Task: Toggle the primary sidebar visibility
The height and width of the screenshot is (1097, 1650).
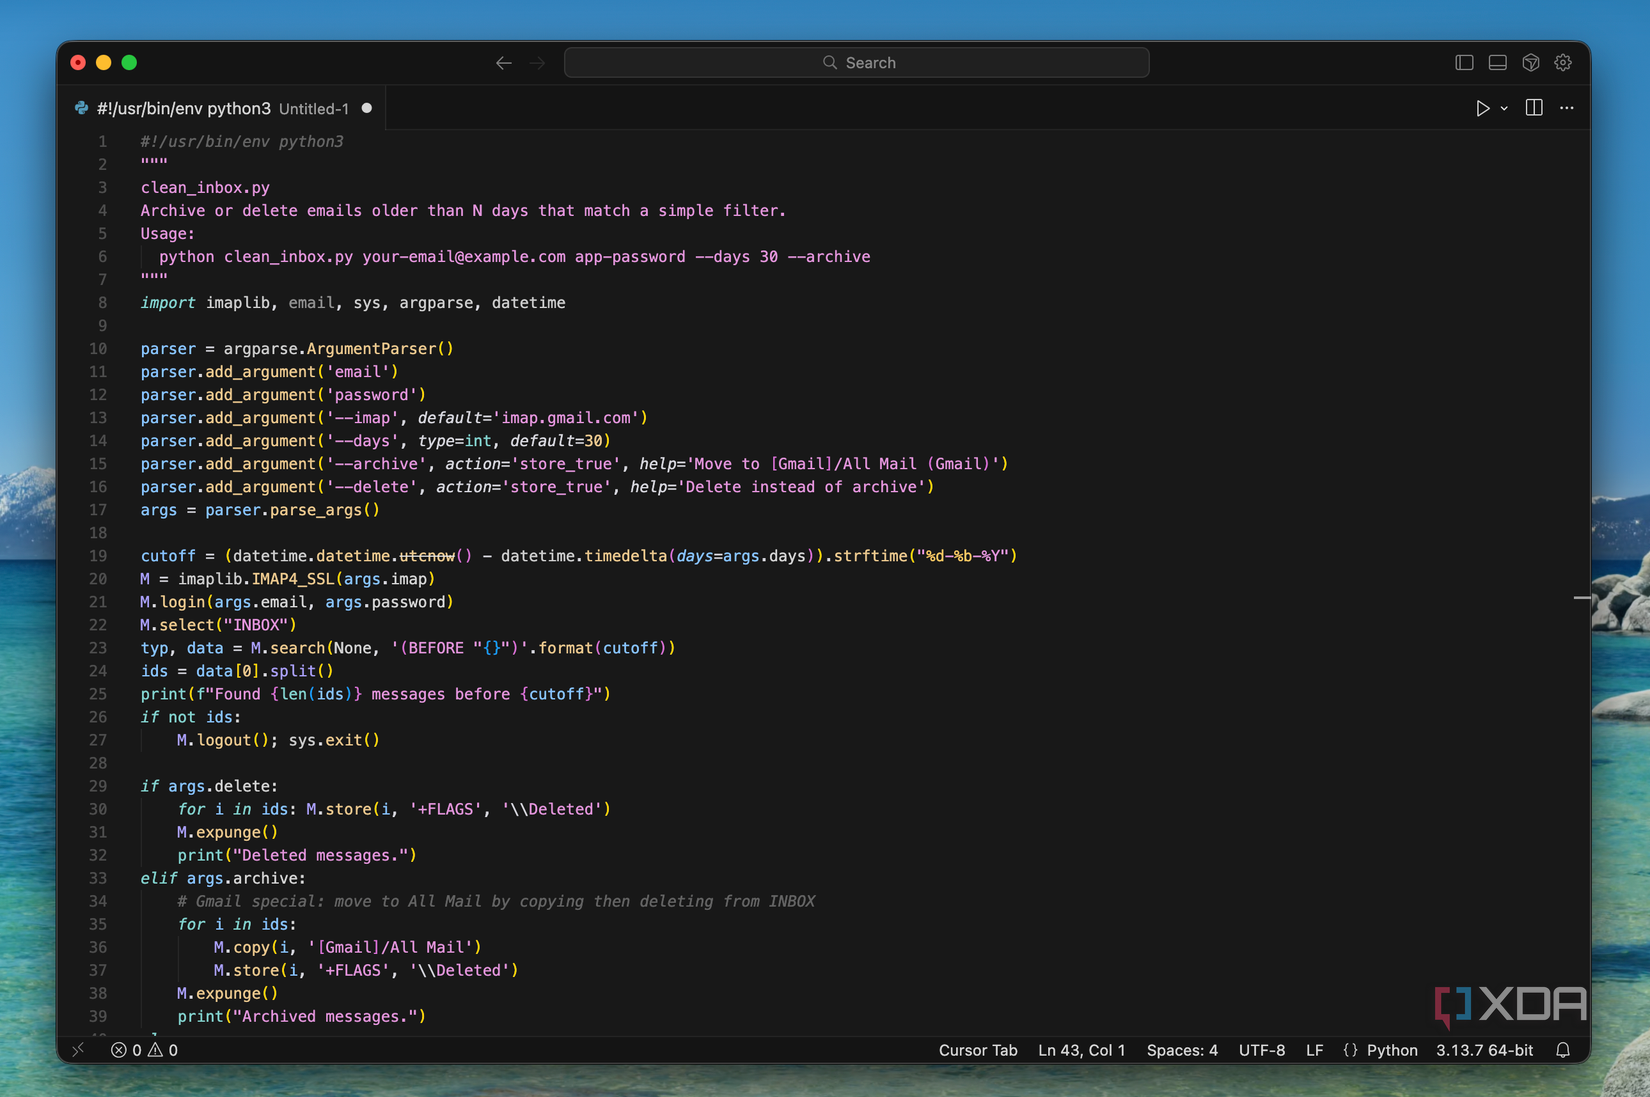Action: (x=1464, y=63)
